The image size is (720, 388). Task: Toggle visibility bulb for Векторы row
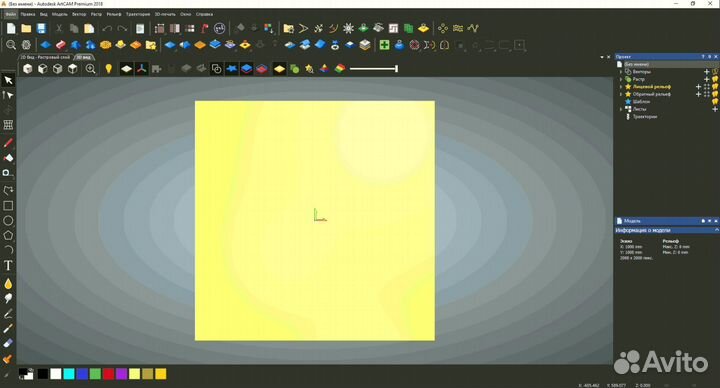coord(715,72)
